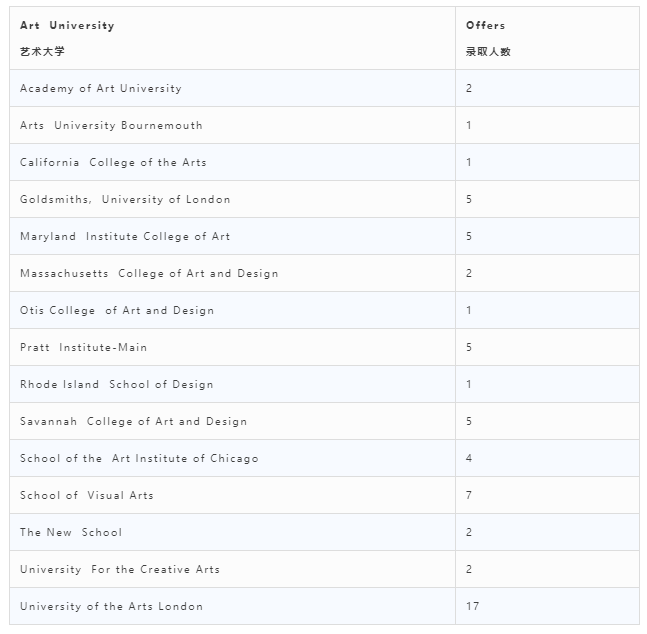Click Maryland Institute College of Art
This screenshot has width=647, height=634.
(125, 237)
